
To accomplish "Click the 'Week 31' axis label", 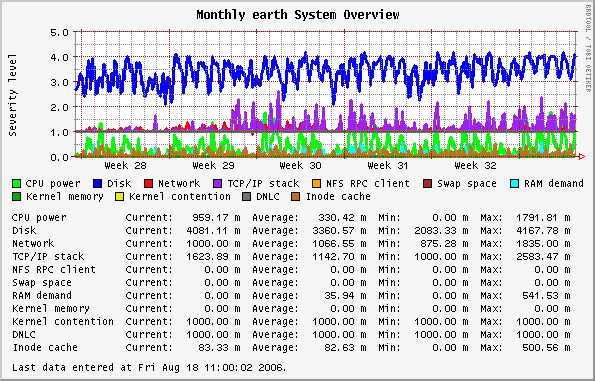I will (x=388, y=166).
